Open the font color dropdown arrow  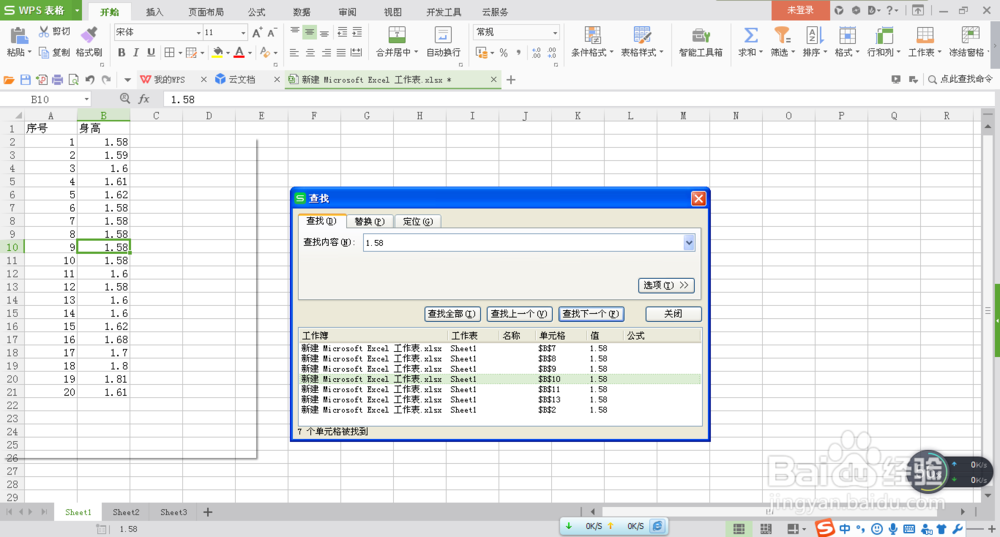(x=250, y=53)
